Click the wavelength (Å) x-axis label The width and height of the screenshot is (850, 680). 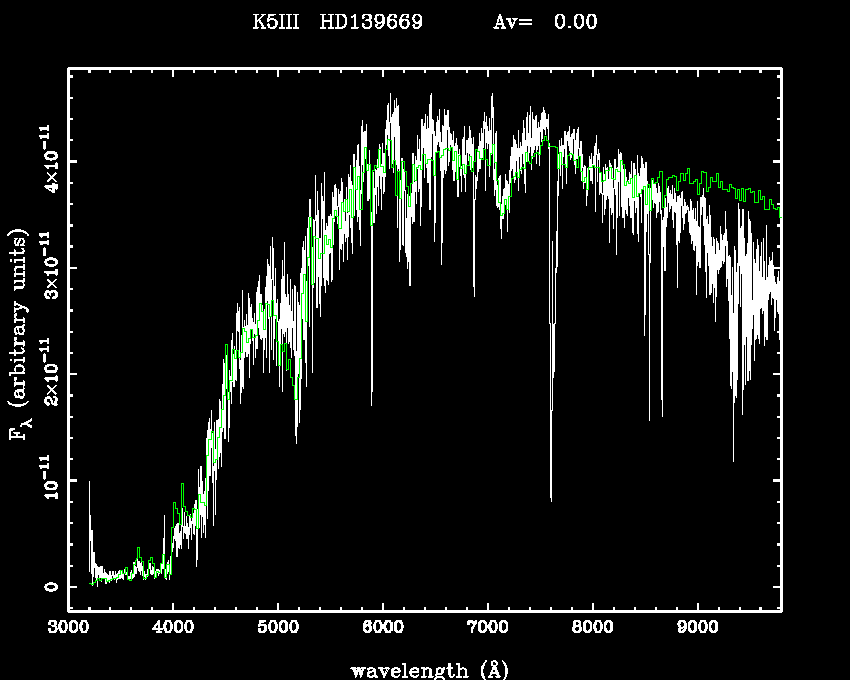424,669
